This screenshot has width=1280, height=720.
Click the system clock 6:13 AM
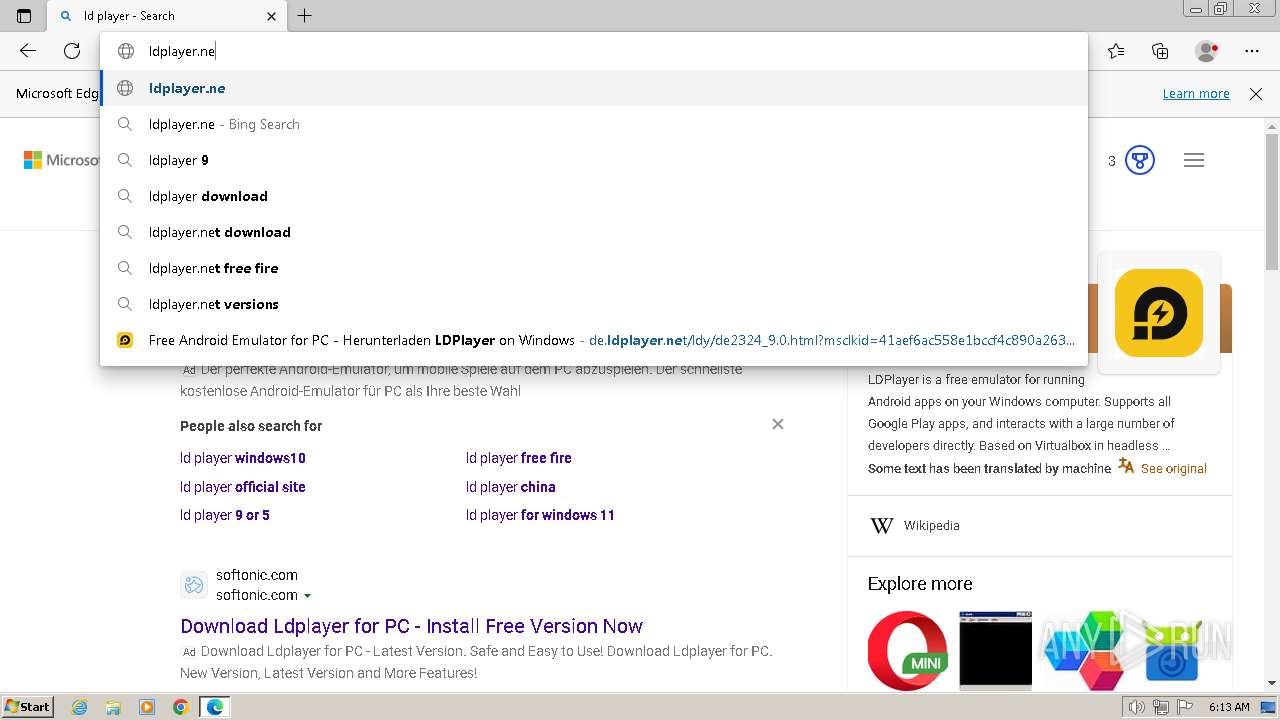1229,707
